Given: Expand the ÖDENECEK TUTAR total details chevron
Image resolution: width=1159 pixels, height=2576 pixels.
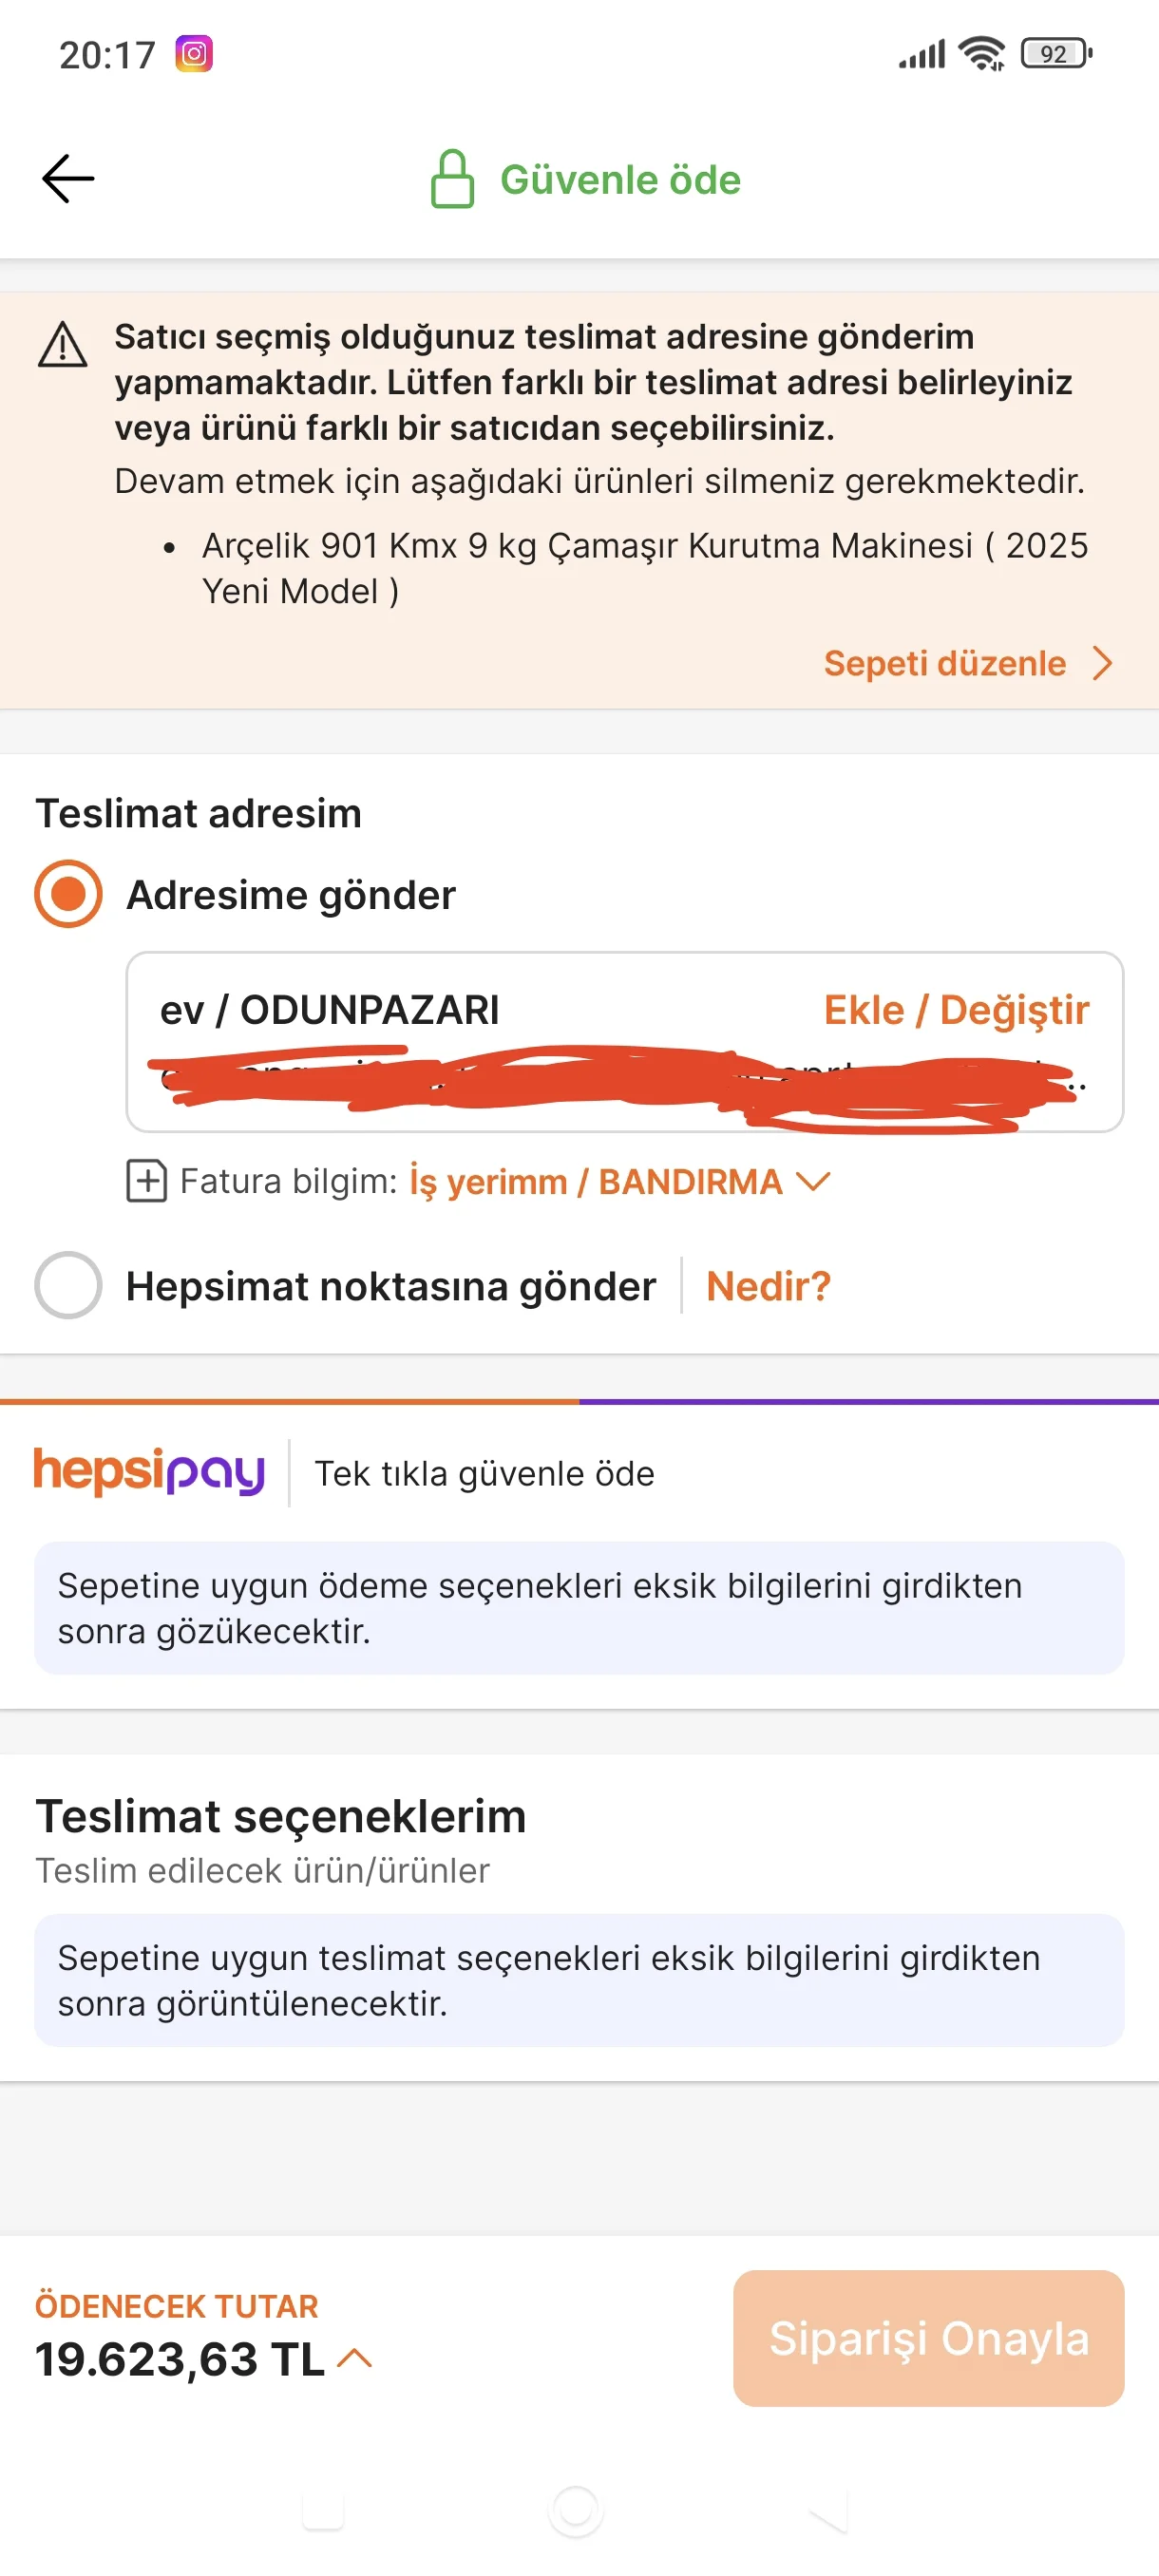Looking at the screenshot, I should point(355,2358).
